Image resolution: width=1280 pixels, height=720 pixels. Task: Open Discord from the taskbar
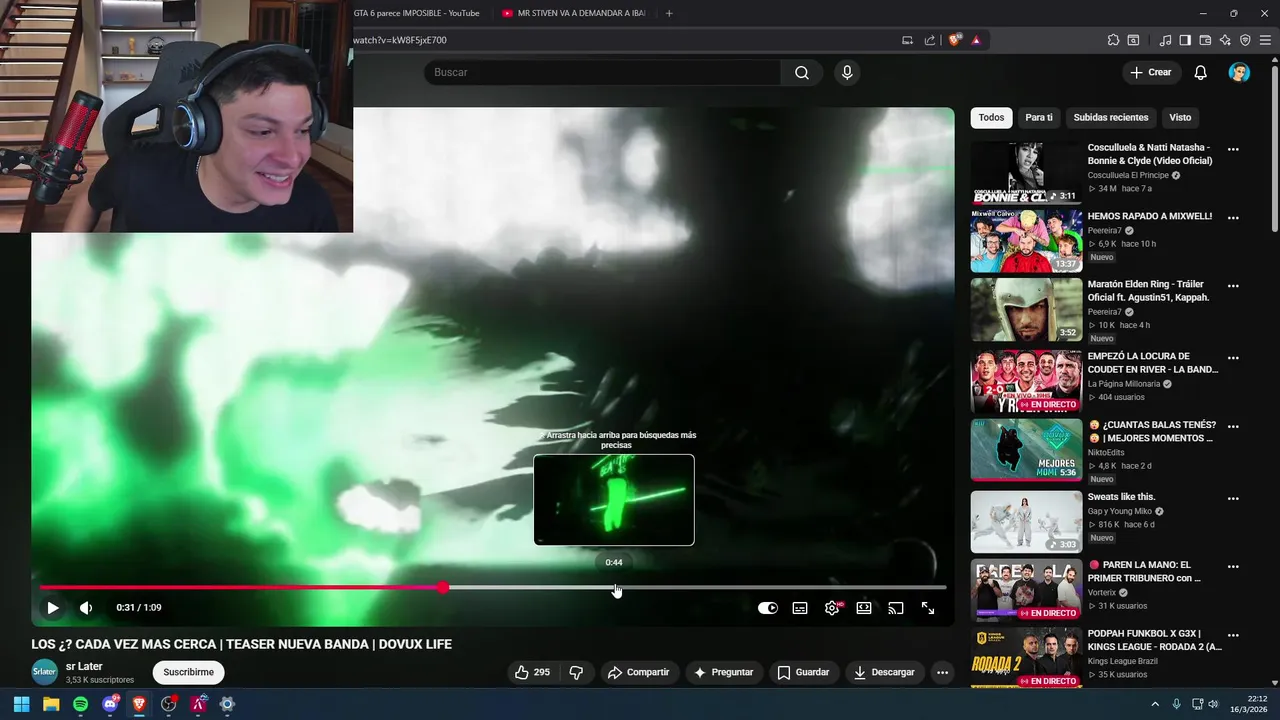(109, 704)
